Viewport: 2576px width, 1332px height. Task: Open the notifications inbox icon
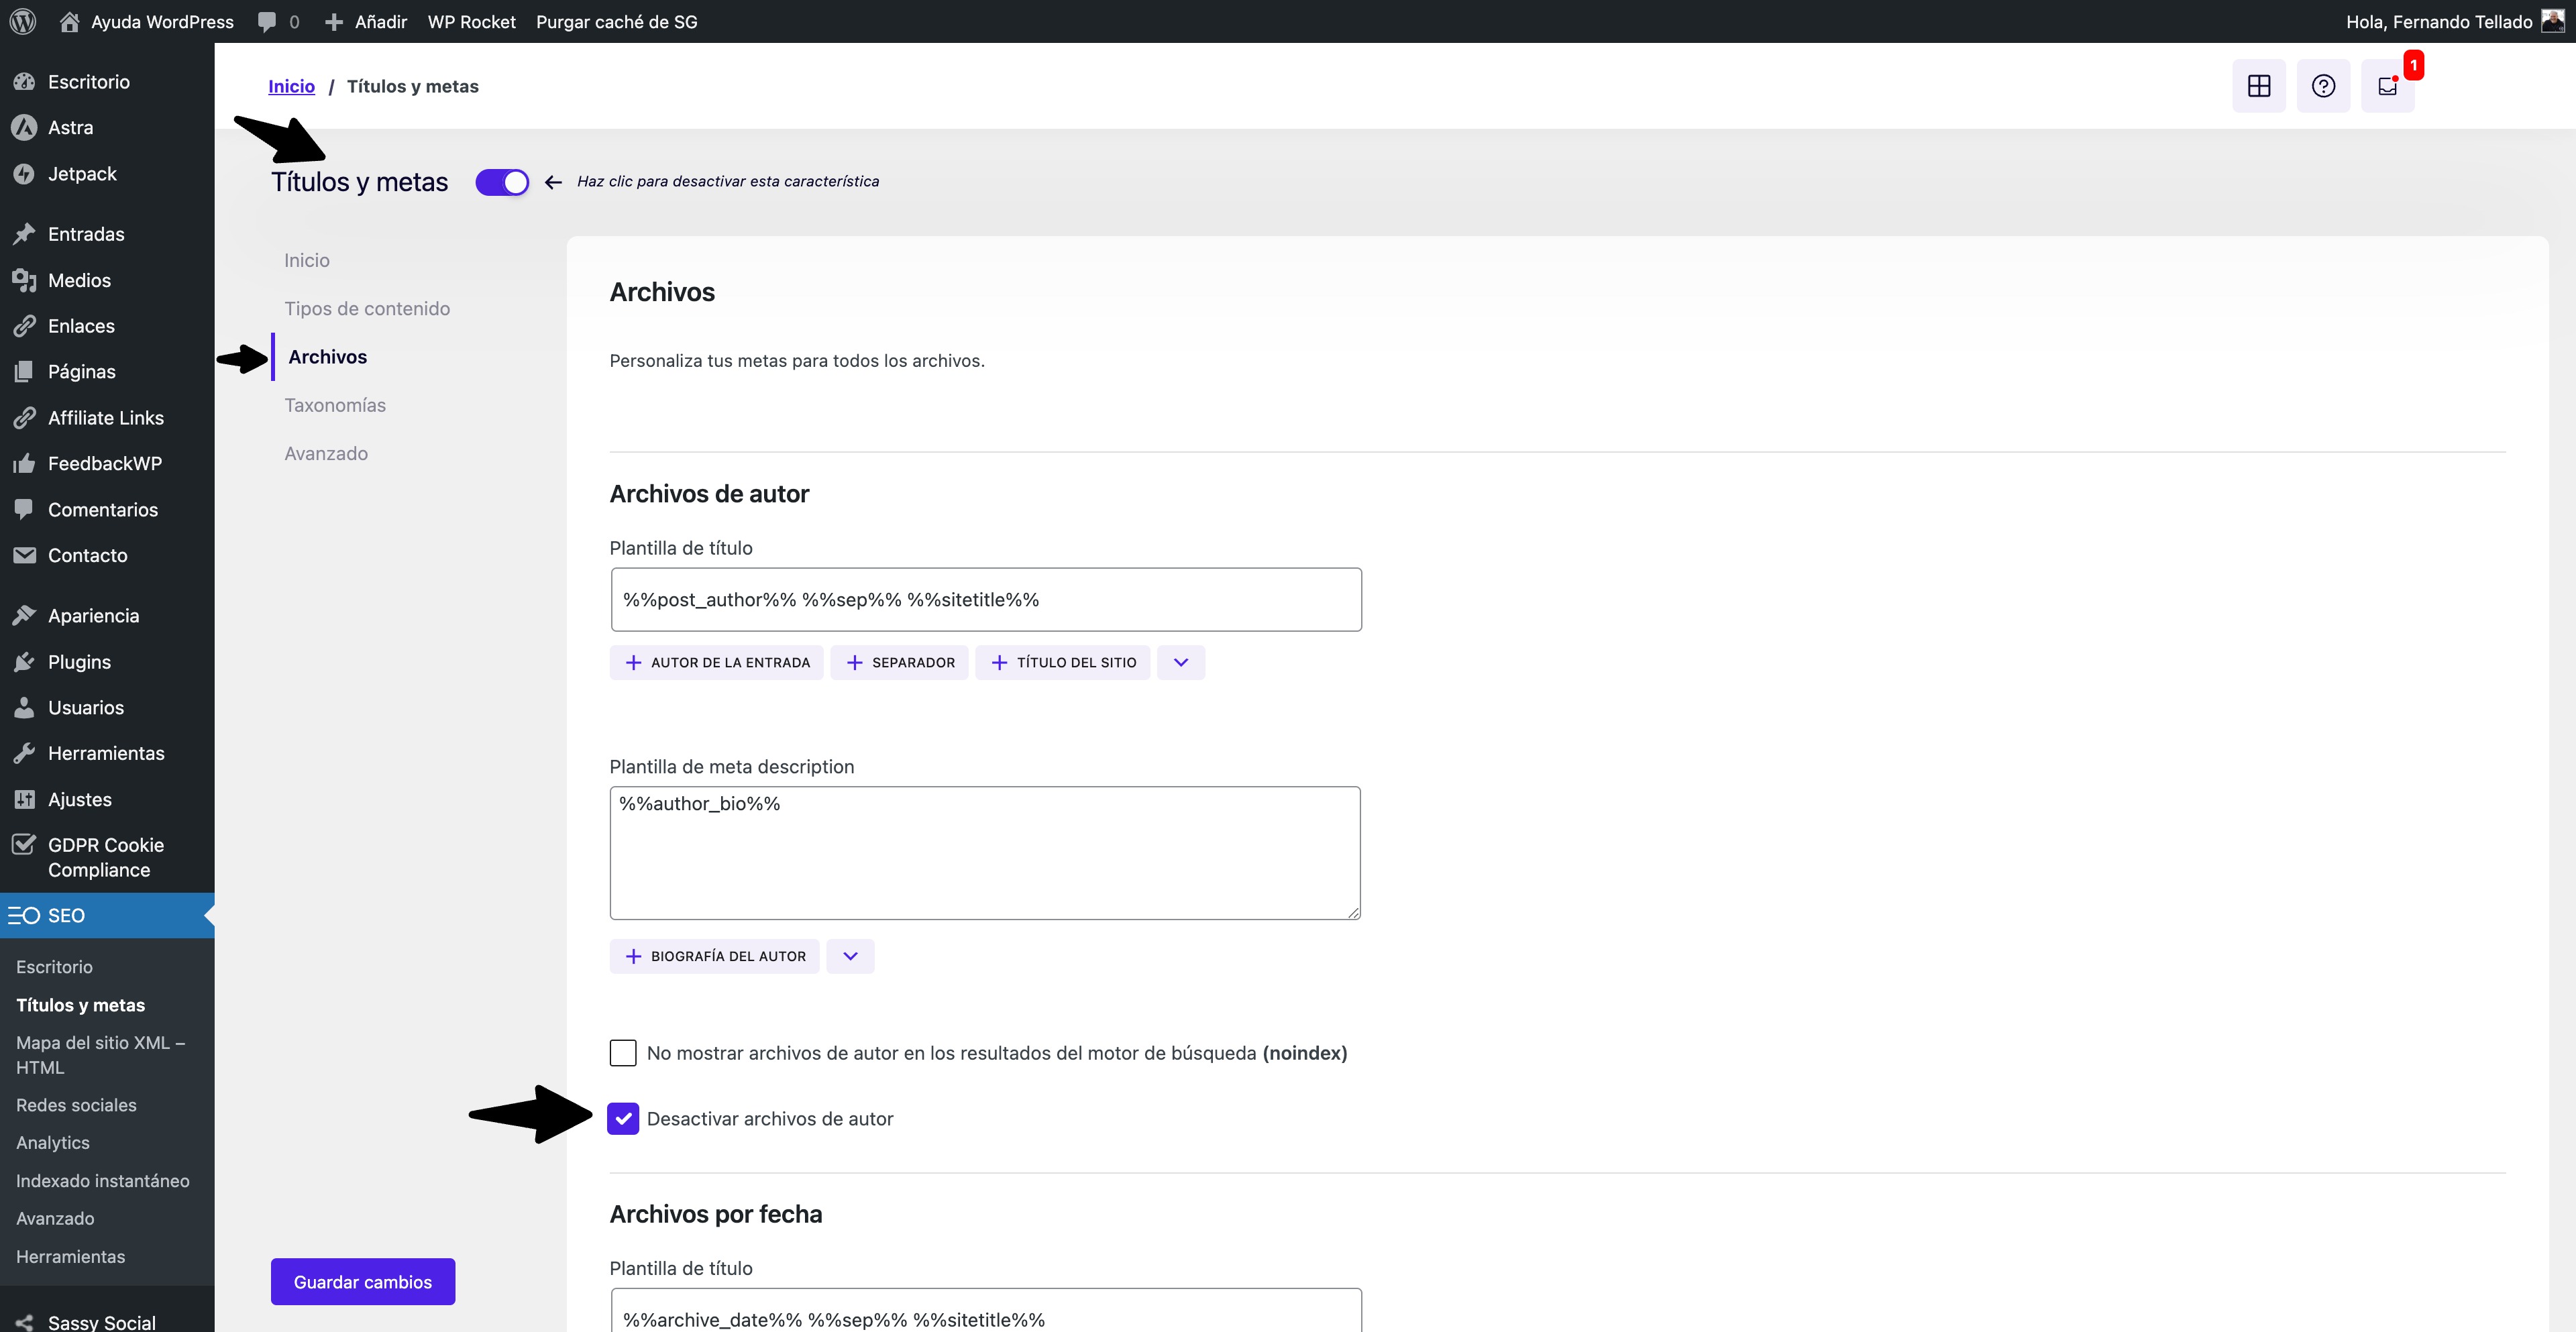tap(2387, 86)
